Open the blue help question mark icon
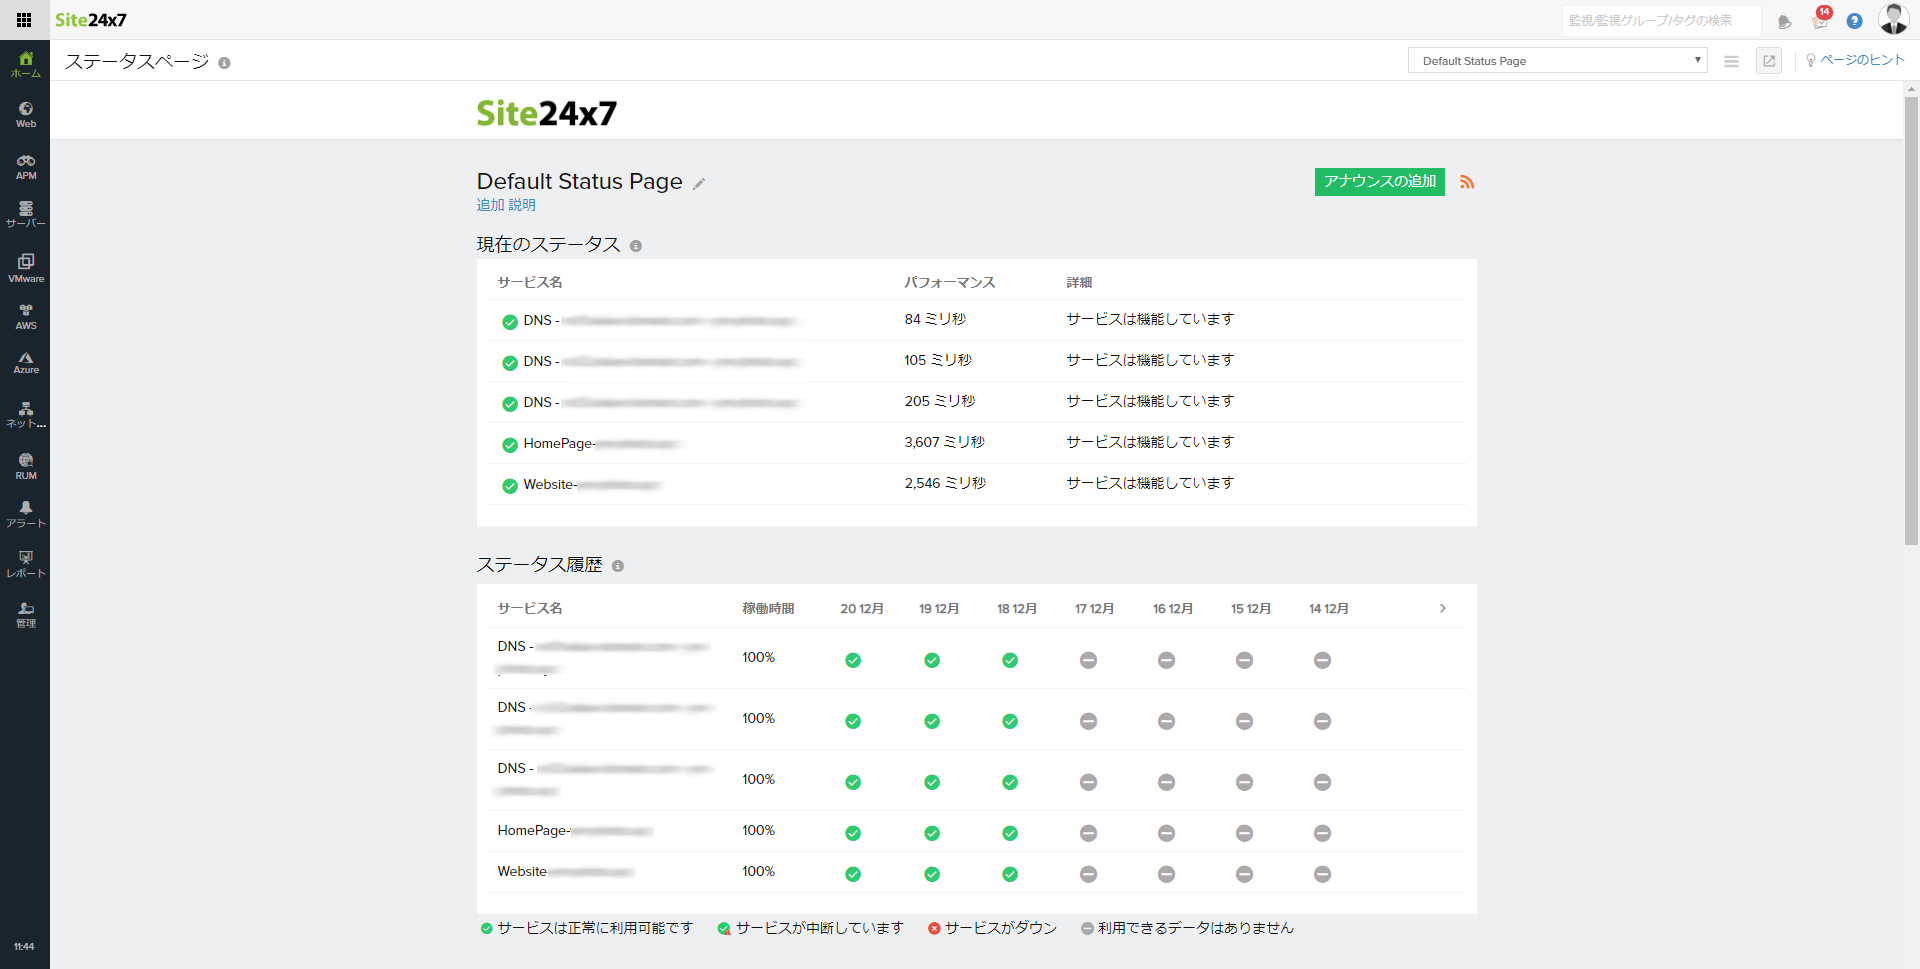The height and width of the screenshot is (969, 1920). pyautogui.click(x=1854, y=21)
